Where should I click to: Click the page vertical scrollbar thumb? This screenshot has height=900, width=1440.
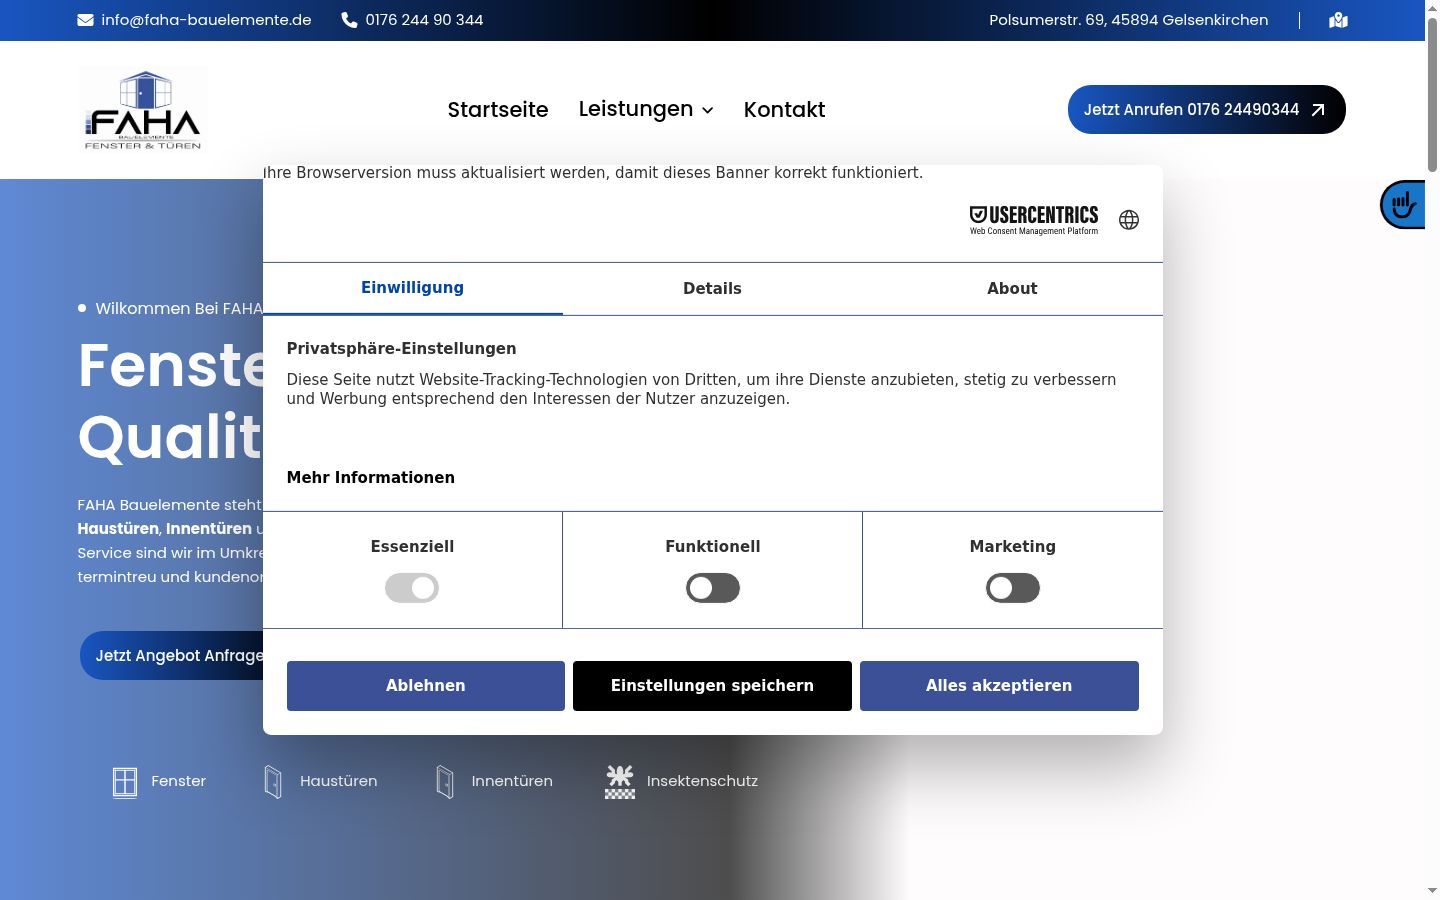click(1432, 95)
